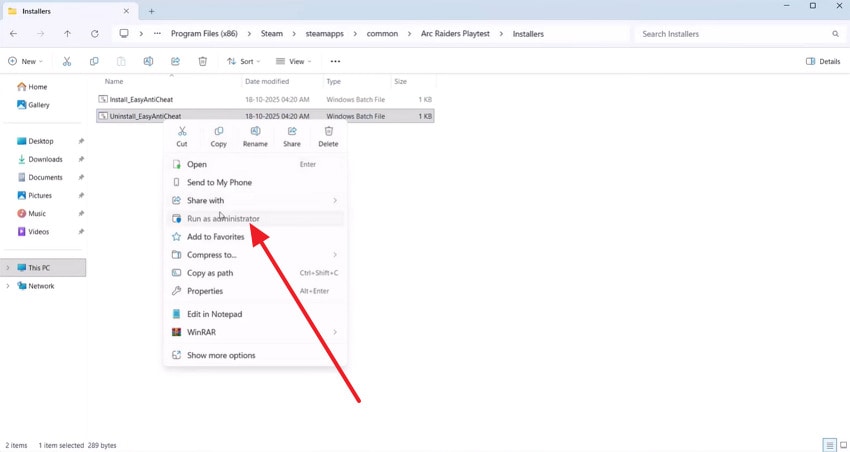This screenshot has height=452, width=850.
Task: Open Documents quick access folder
Action: click(40, 177)
